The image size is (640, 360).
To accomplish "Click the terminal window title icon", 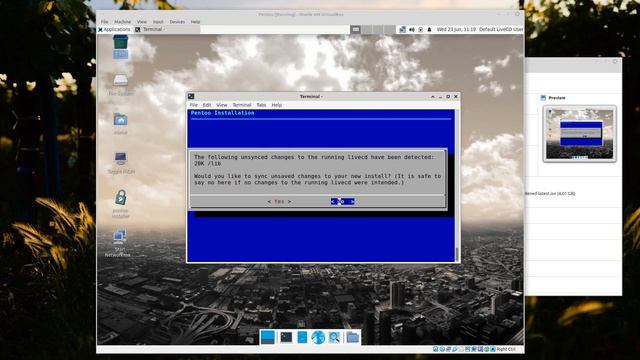I will click(x=191, y=96).
